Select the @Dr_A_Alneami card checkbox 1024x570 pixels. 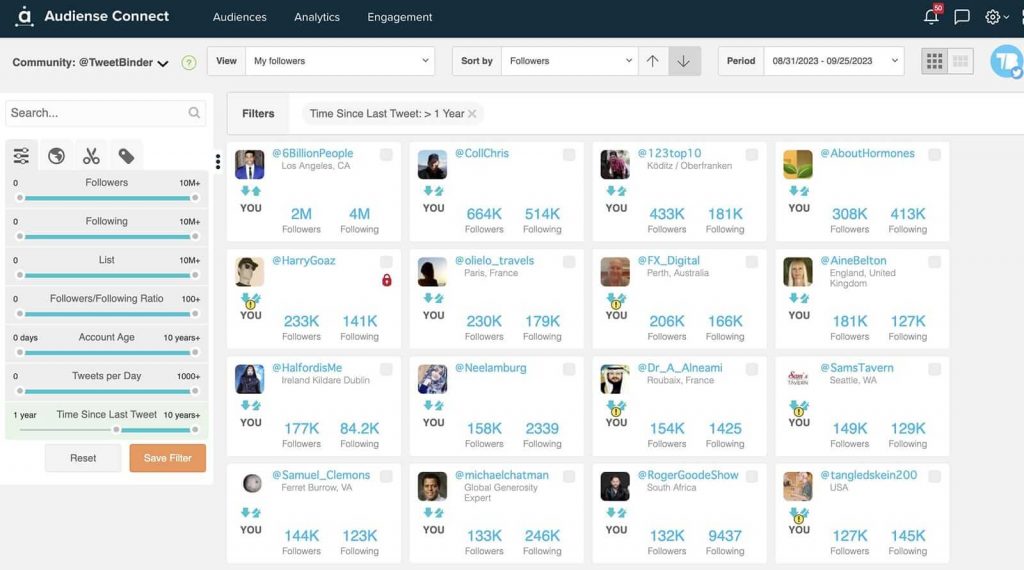[x=752, y=369]
